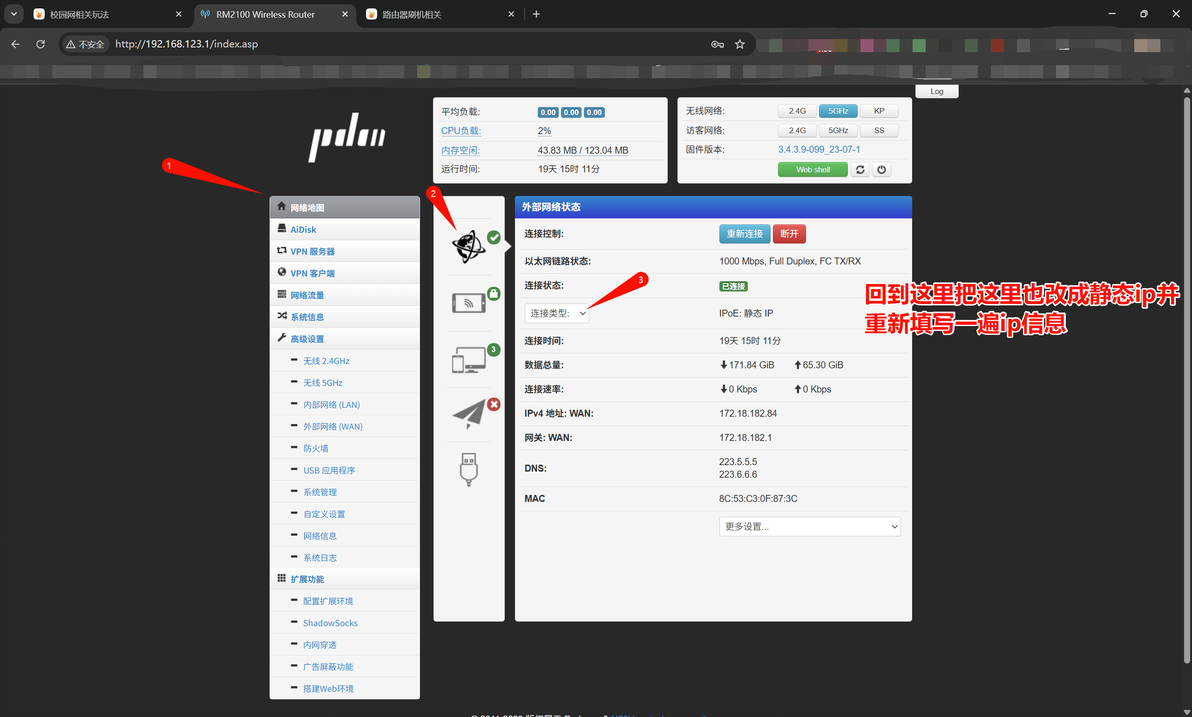This screenshot has width=1192, height=717.
Task: Open 网络信息 page
Action: coord(319,536)
